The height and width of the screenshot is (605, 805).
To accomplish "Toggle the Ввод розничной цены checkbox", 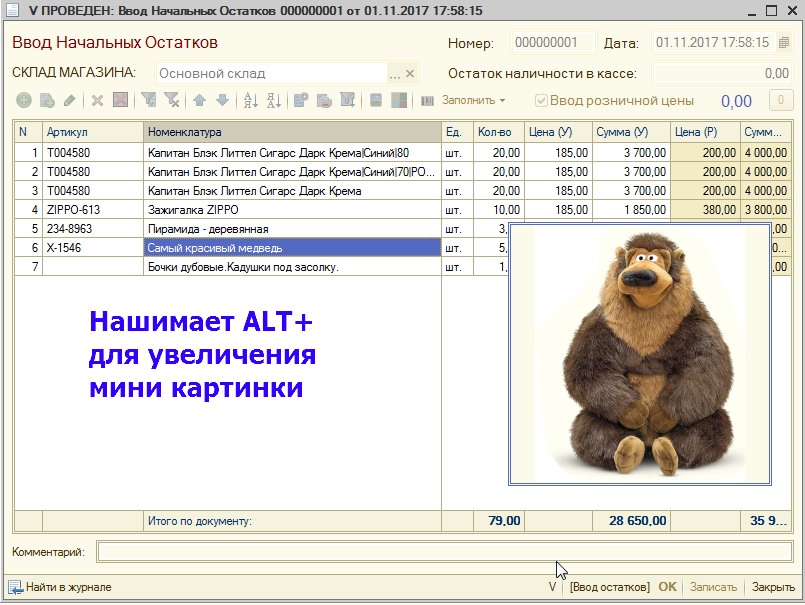I will (541, 100).
